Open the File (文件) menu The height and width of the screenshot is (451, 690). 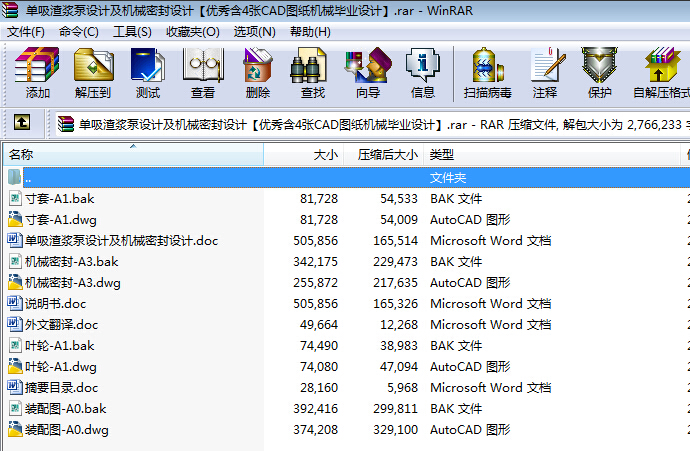point(26,32)
